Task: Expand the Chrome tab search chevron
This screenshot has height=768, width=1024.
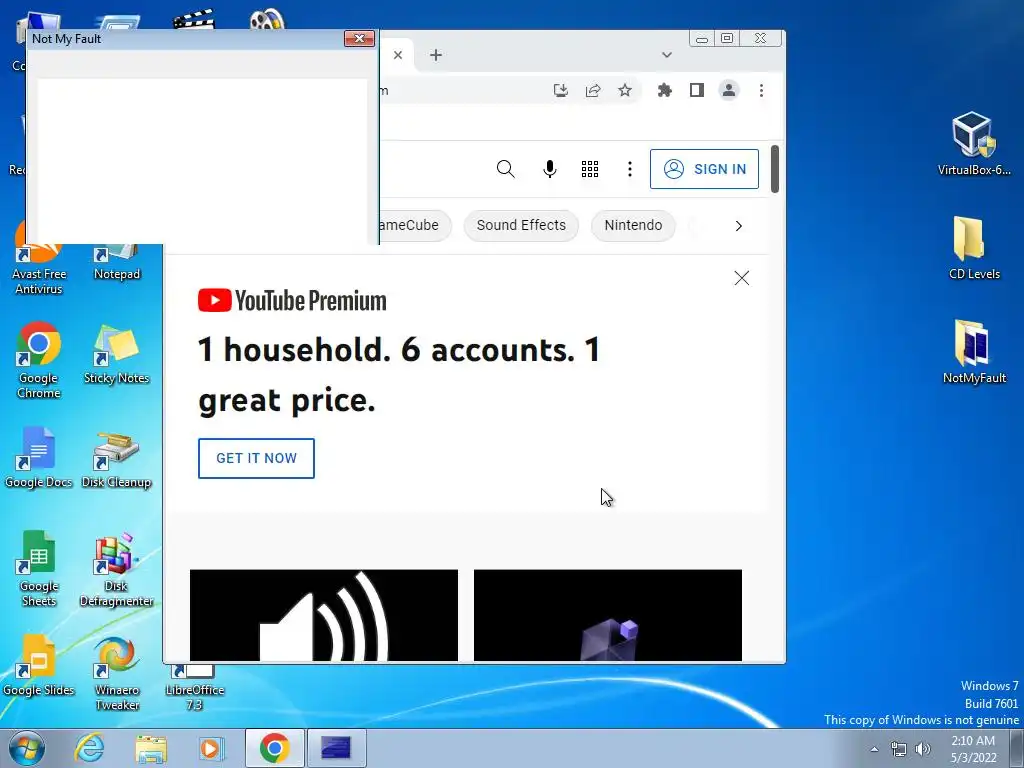Action: pyautogui.click(x=667, y=55)
